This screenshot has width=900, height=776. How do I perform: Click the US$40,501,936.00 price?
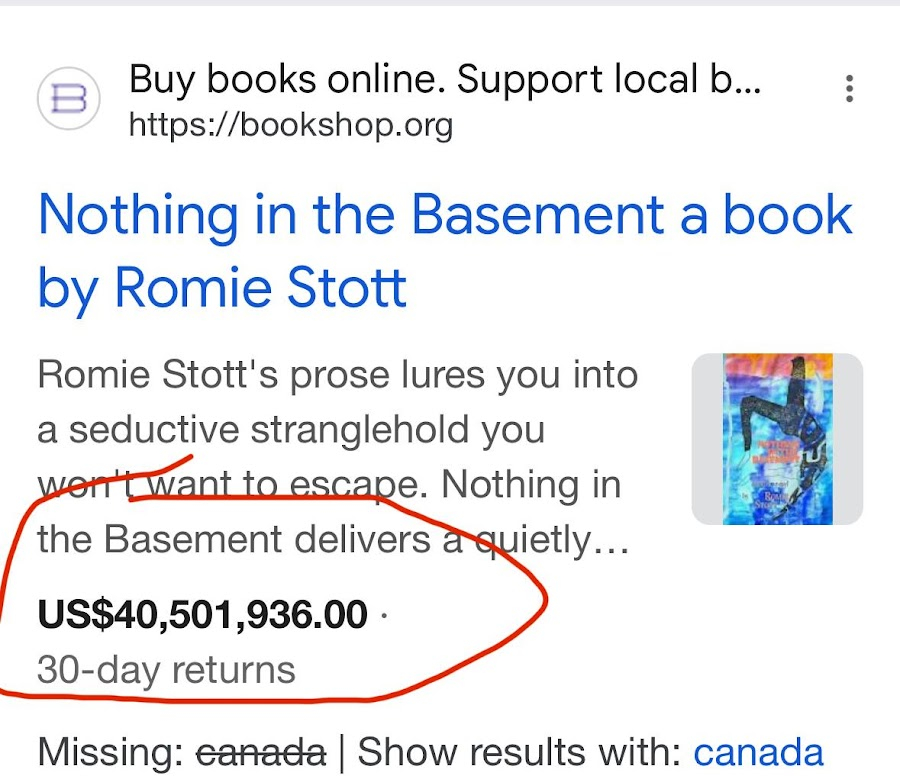coord(202,614)
